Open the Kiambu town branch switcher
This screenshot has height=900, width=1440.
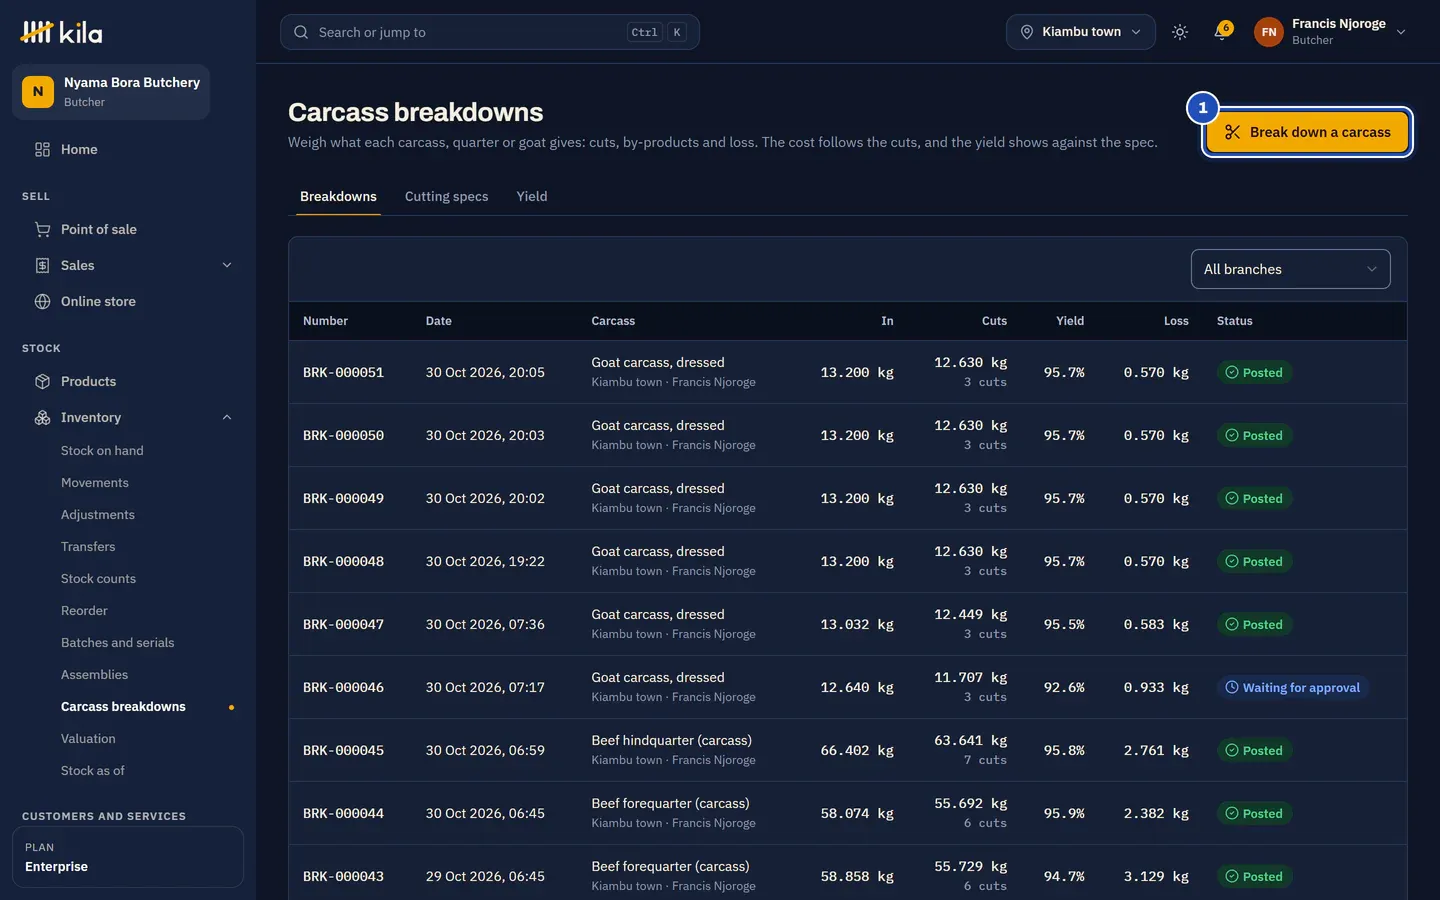1081,32
